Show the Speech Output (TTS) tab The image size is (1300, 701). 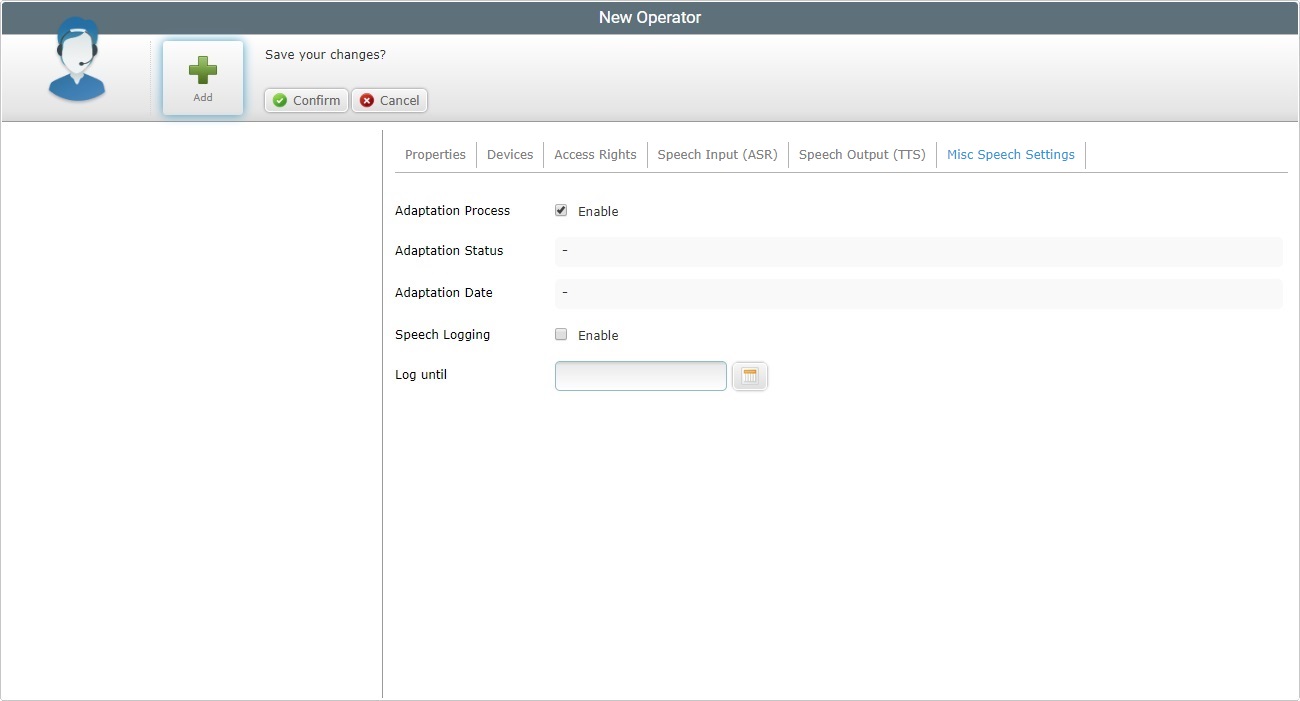(x=862, y=155)
